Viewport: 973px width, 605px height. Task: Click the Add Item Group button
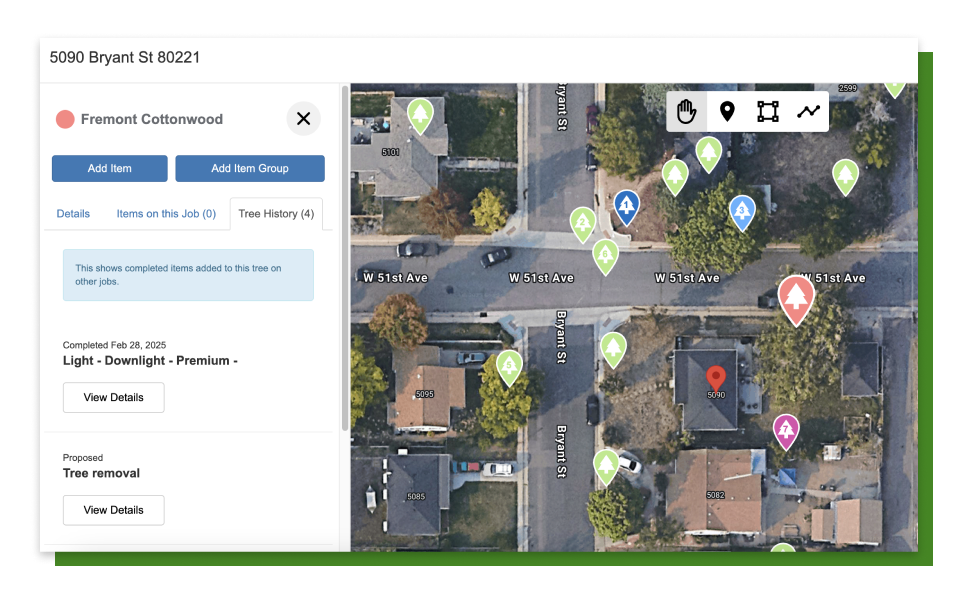[x=250, y=168]
